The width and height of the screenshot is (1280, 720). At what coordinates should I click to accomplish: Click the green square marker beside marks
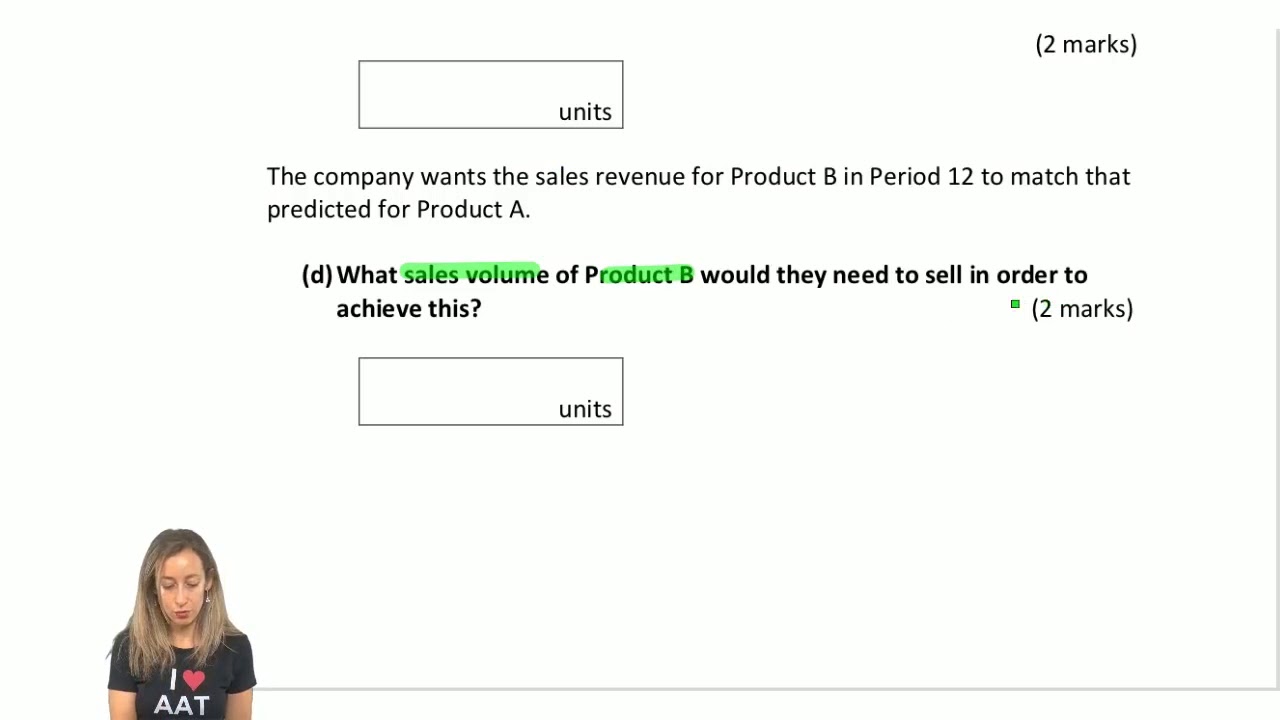[x=1015, y=304]
